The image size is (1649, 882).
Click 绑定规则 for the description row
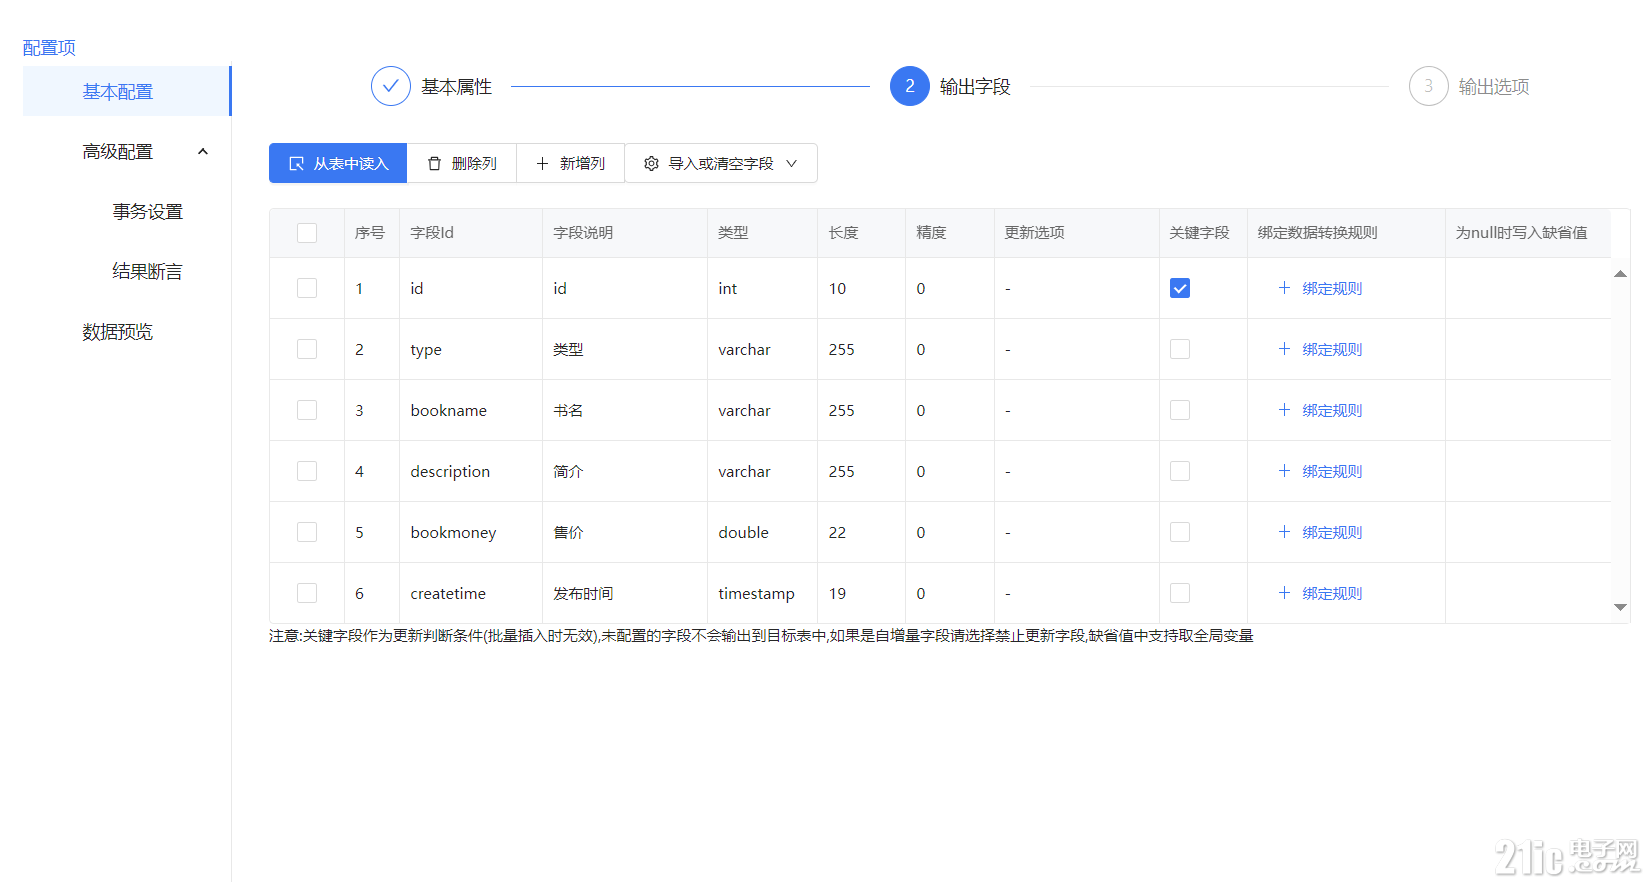coord(1320,471)
